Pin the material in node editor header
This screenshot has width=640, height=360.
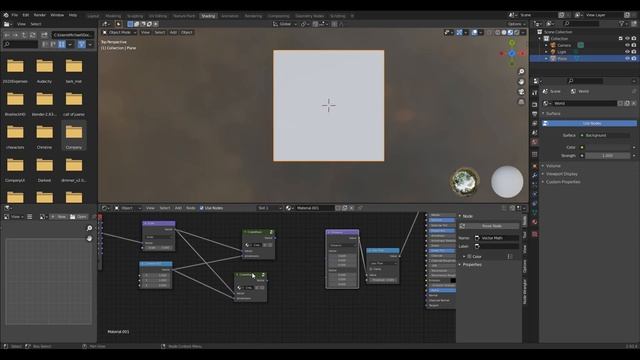click(360, 208)
